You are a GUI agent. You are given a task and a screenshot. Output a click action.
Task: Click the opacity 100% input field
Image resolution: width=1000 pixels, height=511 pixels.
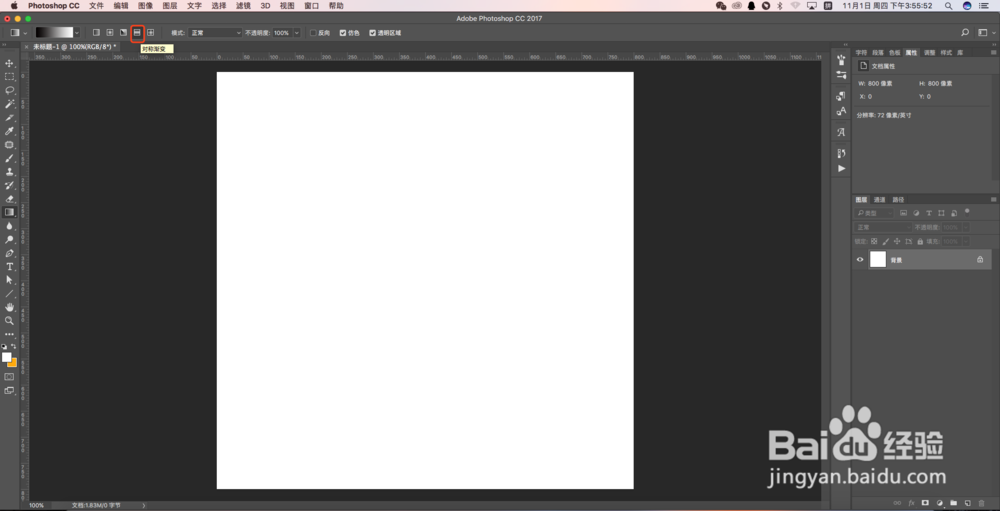pos(283,33)
